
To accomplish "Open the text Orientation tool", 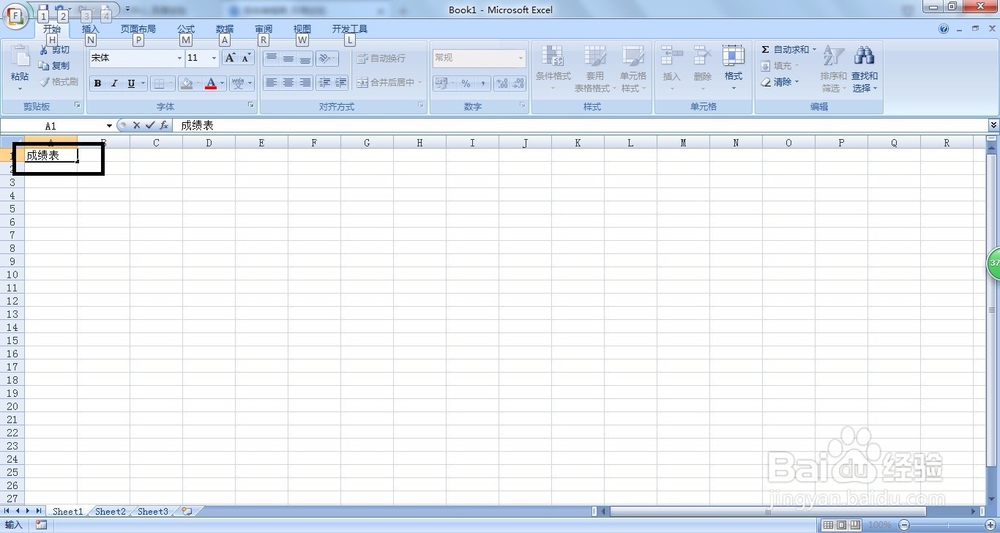I will click(327, 59).
